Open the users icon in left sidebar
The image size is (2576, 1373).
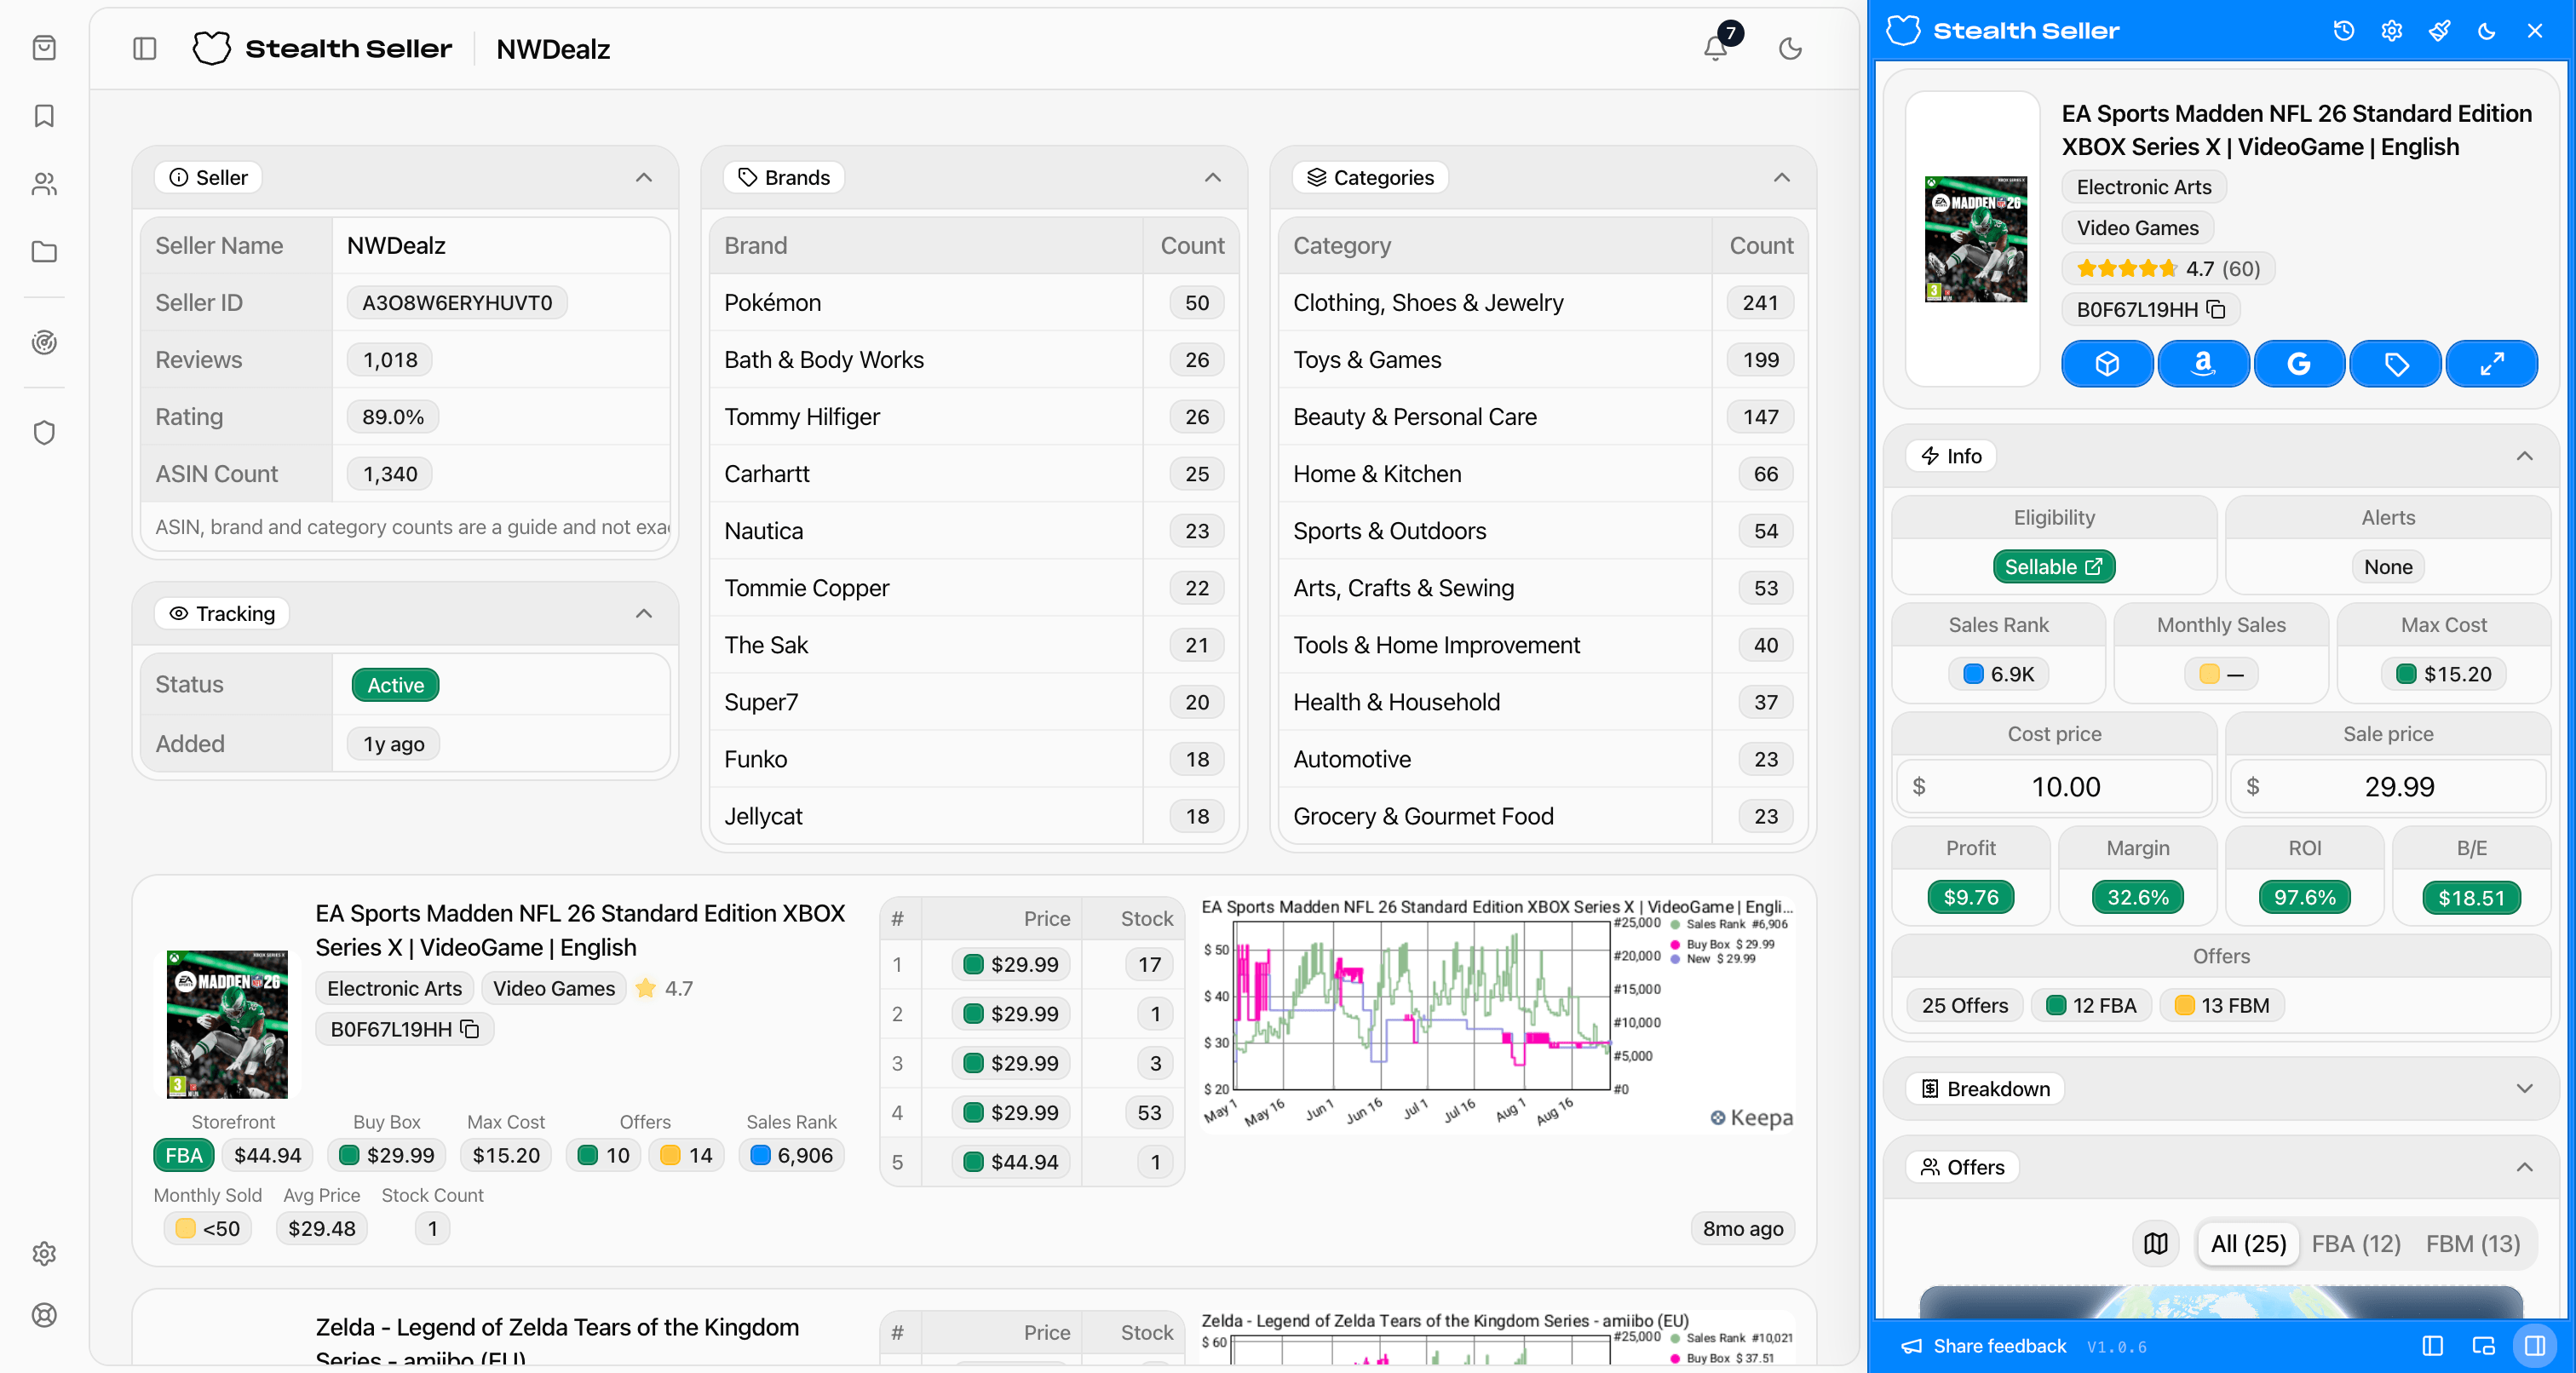point(44,184)
